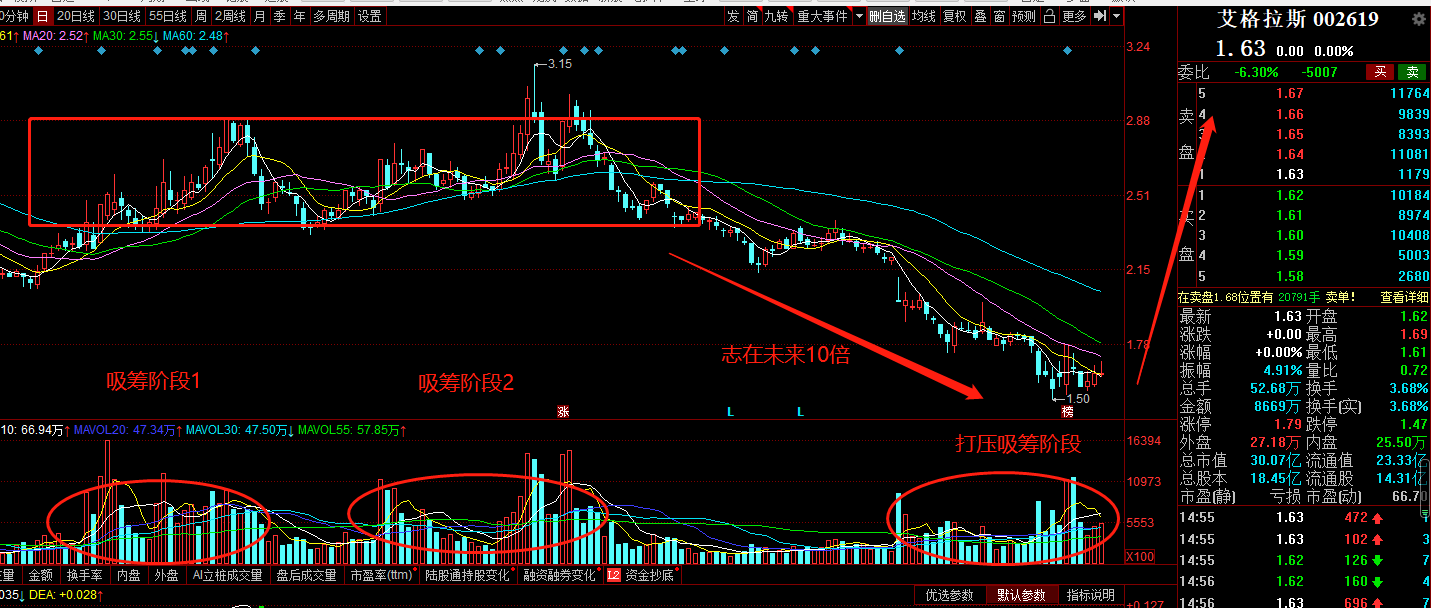
Task: Toggle 均线 moving averages display
Action: pos(924,16)
